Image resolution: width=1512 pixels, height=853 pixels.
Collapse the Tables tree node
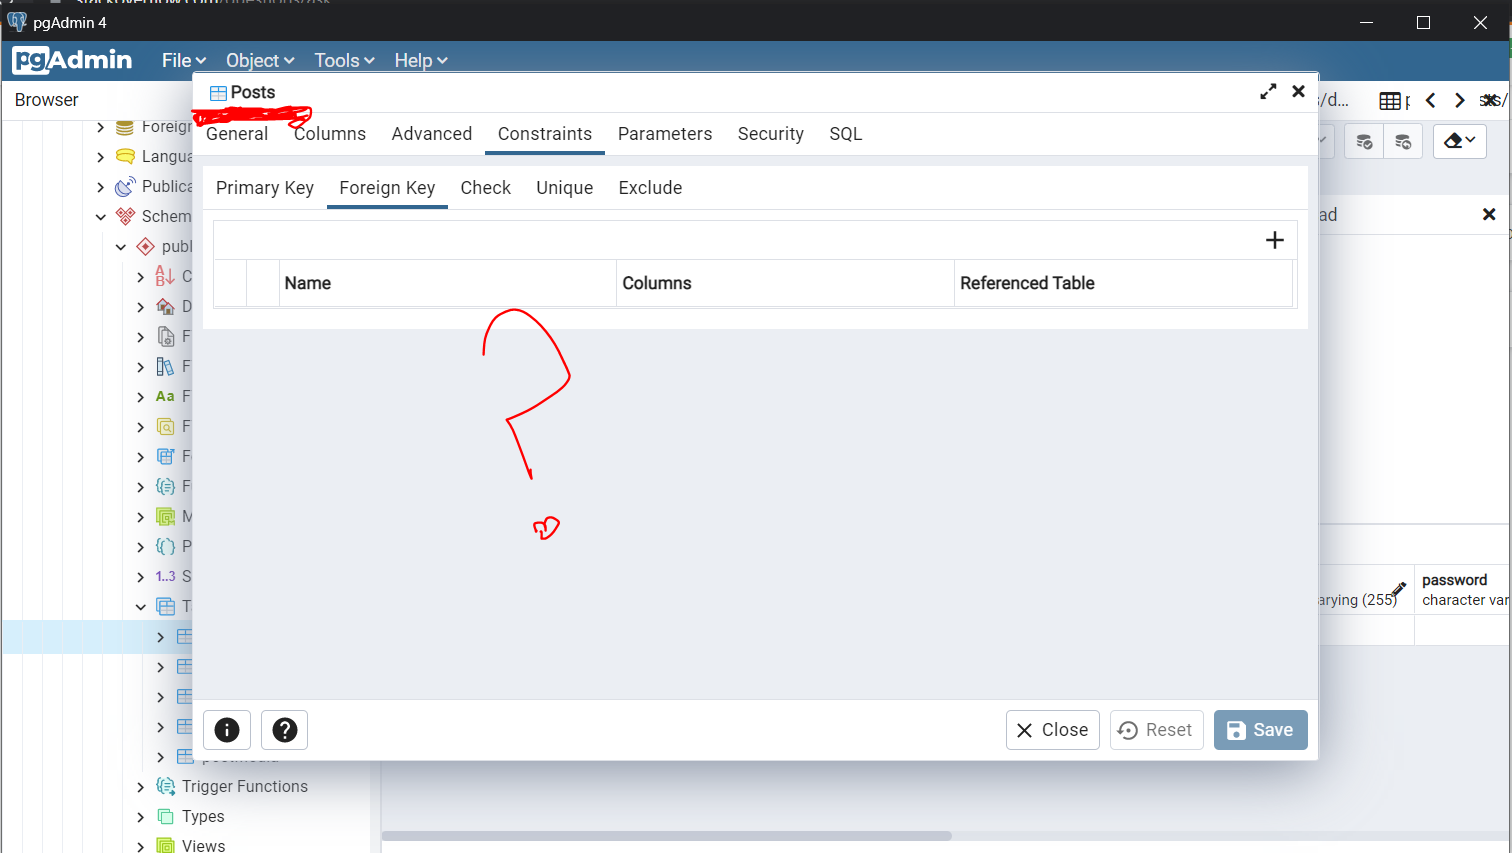tap(141, 607)
